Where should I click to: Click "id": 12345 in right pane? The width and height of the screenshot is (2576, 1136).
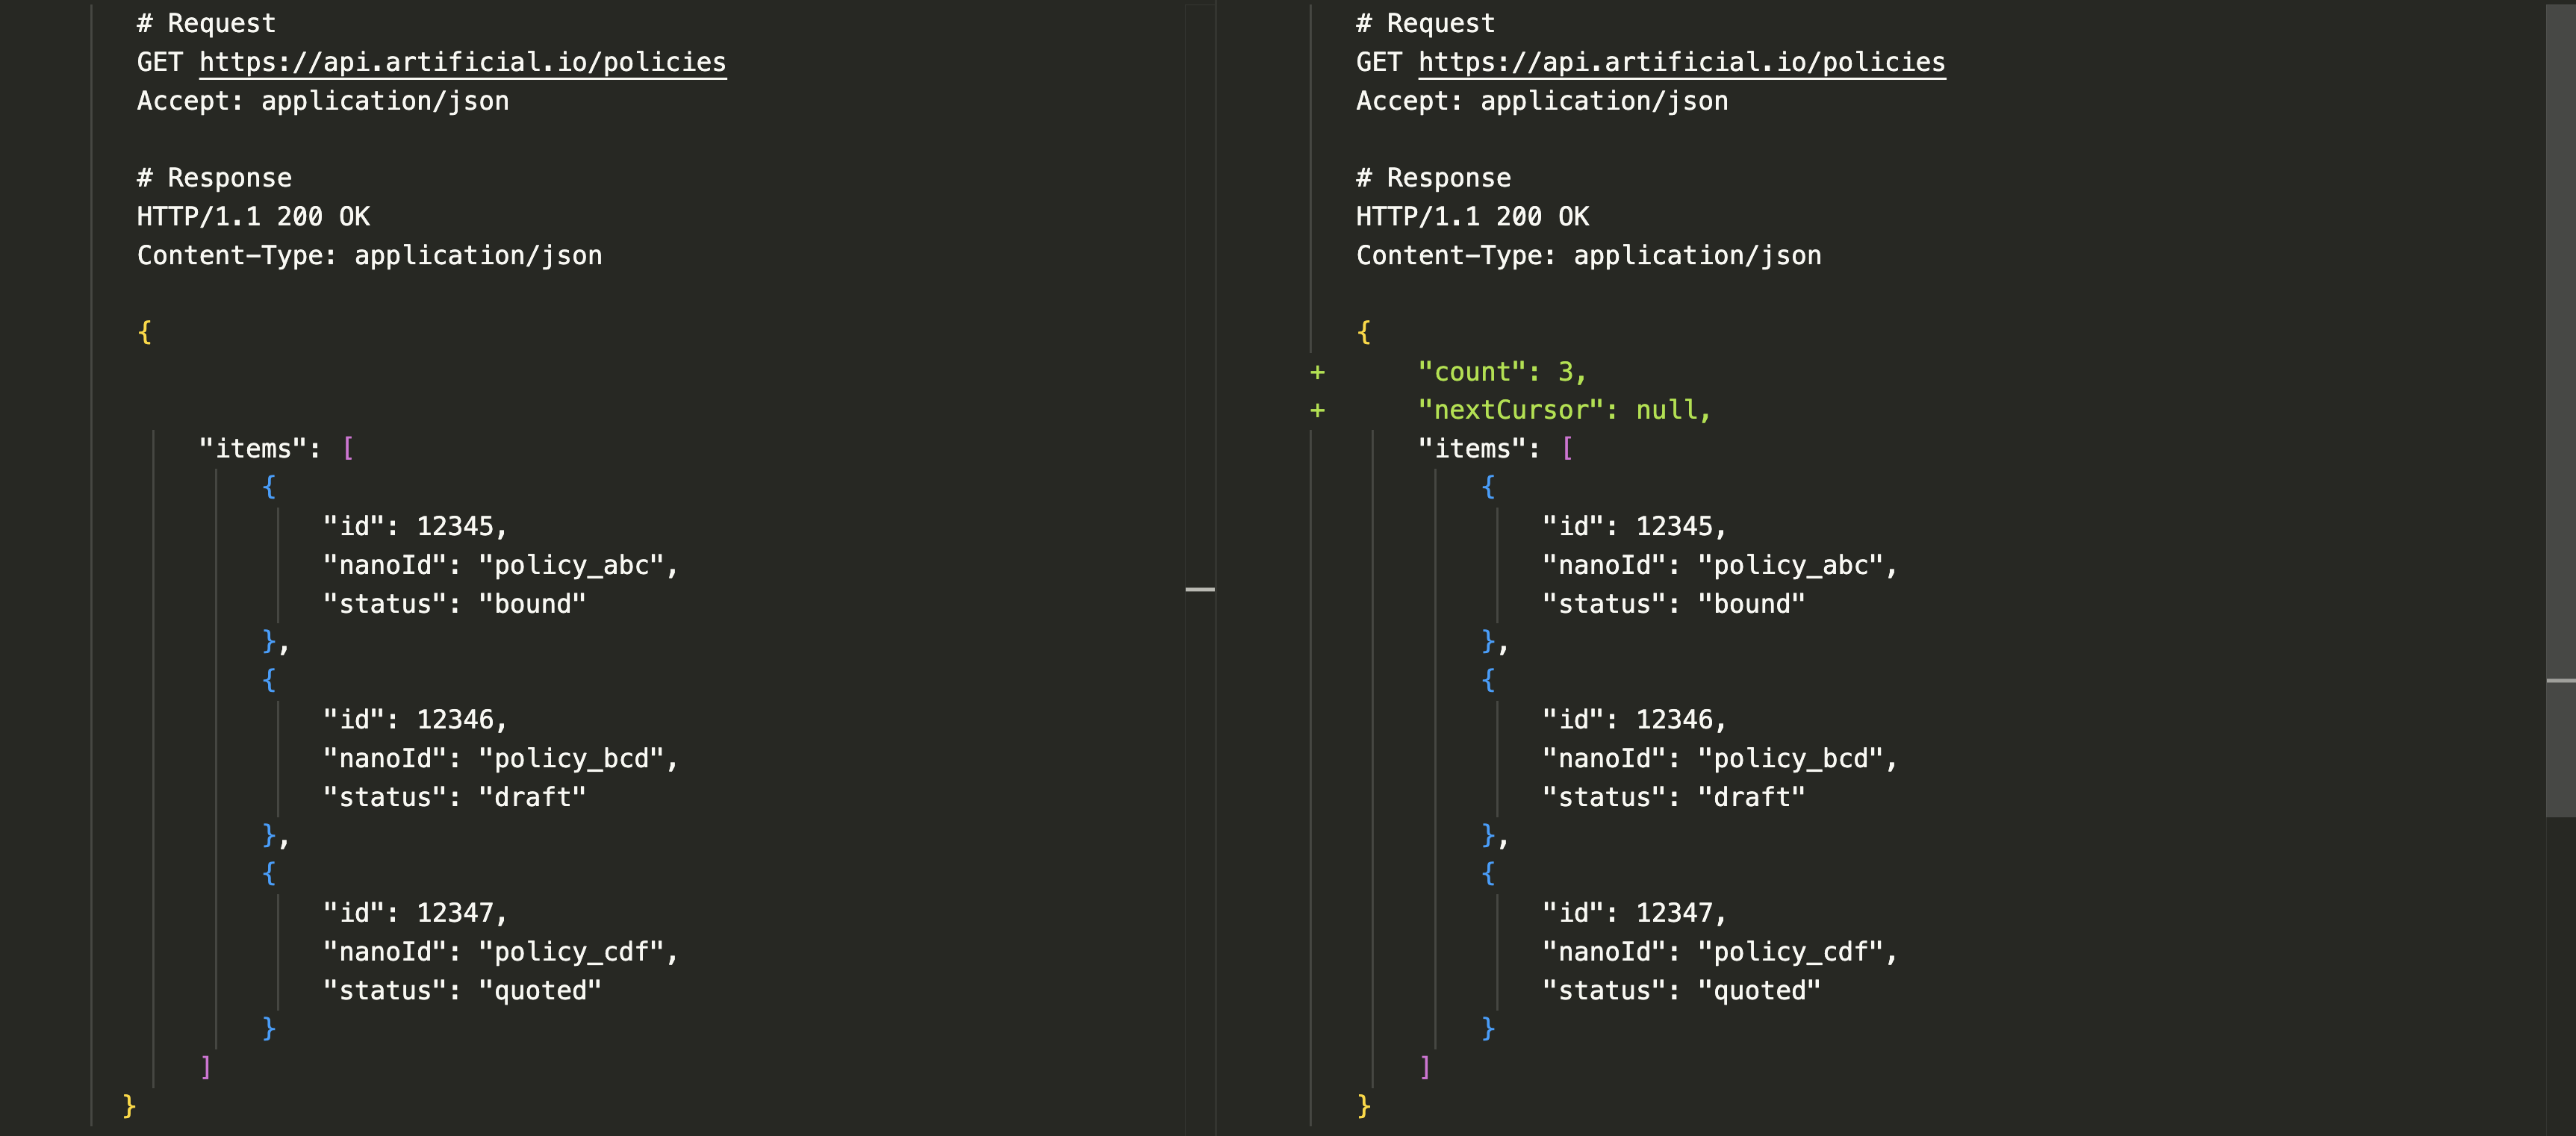pyautogui.click(x=1635, y=526)
